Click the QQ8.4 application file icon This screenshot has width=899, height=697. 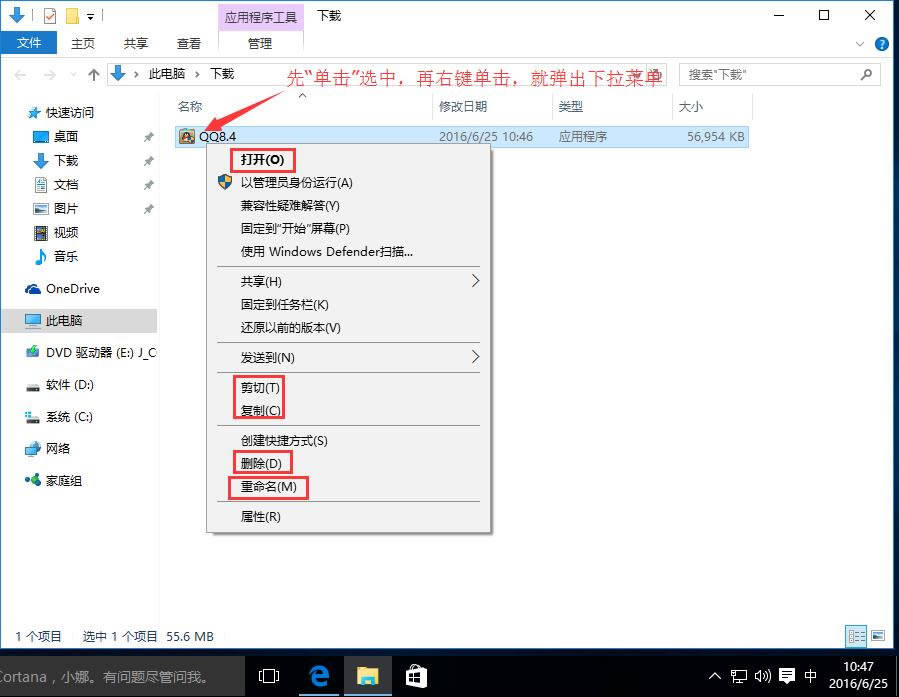[x=187, y=137]
